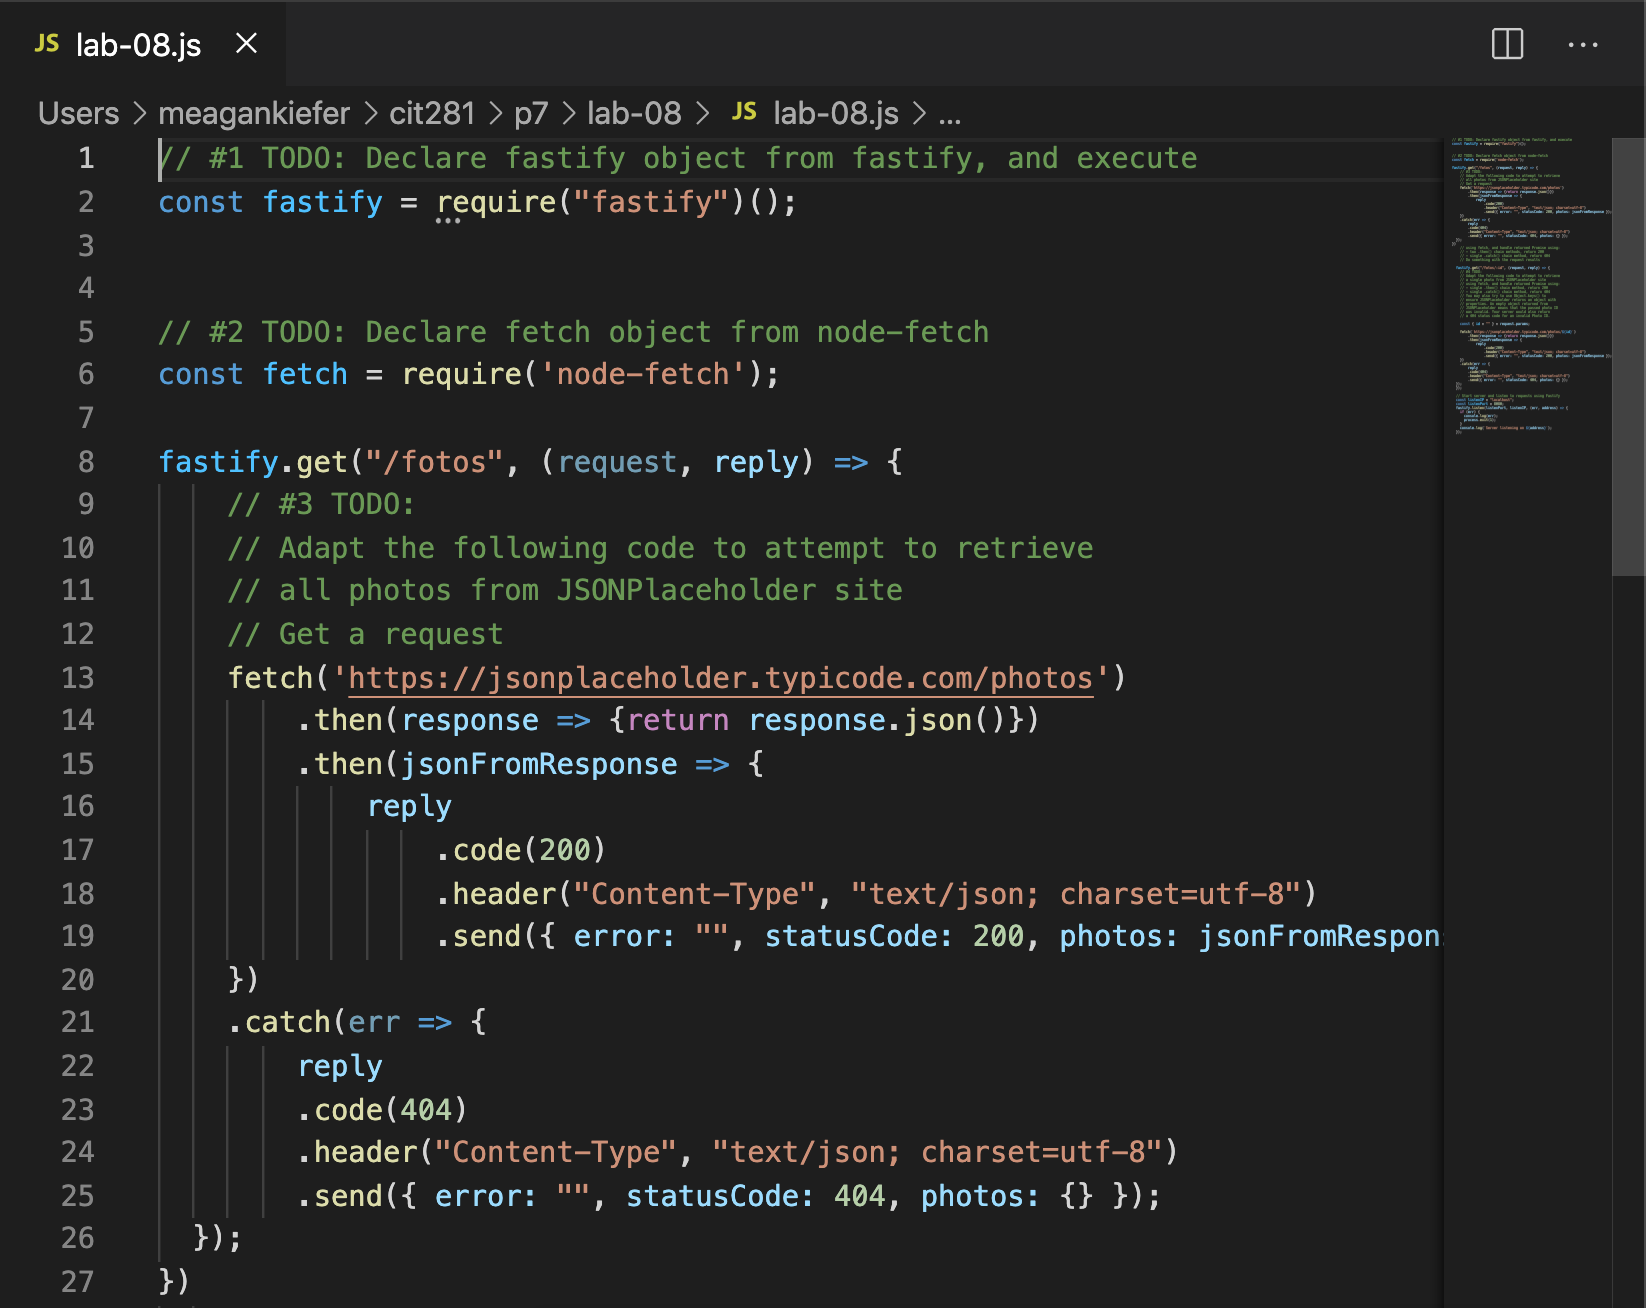The height and width of the screenshot is (1308, 1646).
Task: Open the lab-08 breadcrumb folder
Action: [x=634, y=113]
